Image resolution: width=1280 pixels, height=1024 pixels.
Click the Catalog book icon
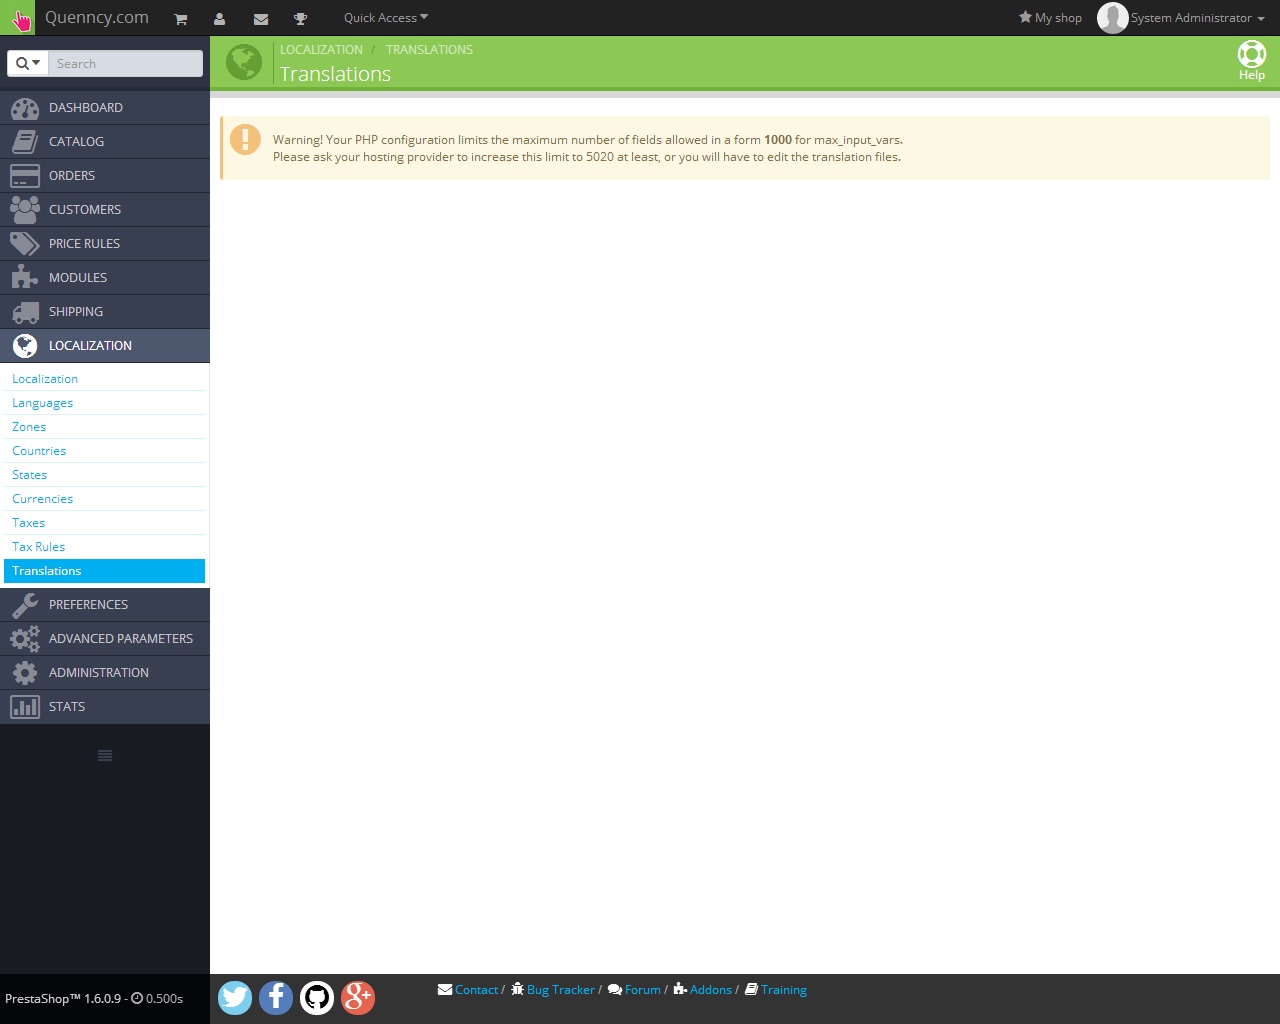point(25,142)
